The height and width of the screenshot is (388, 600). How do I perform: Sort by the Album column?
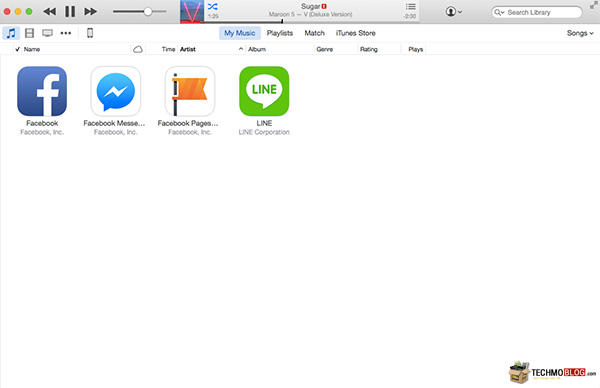(x=257, y=49)
